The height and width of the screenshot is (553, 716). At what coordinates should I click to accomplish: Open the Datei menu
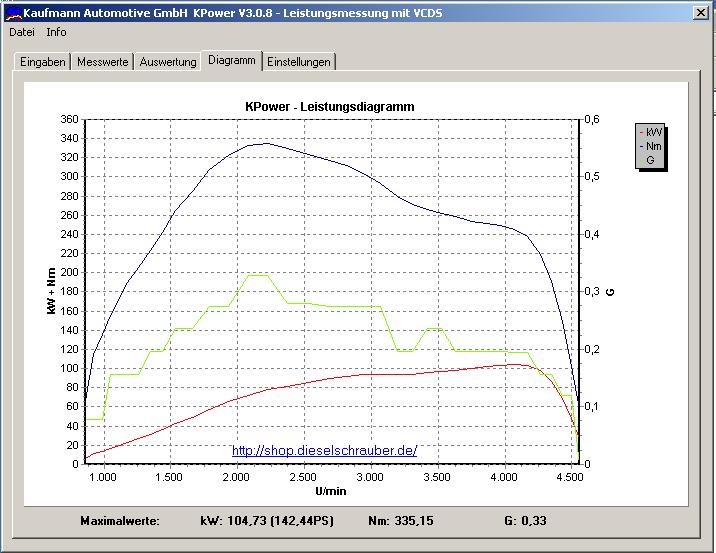pos(22,32)
